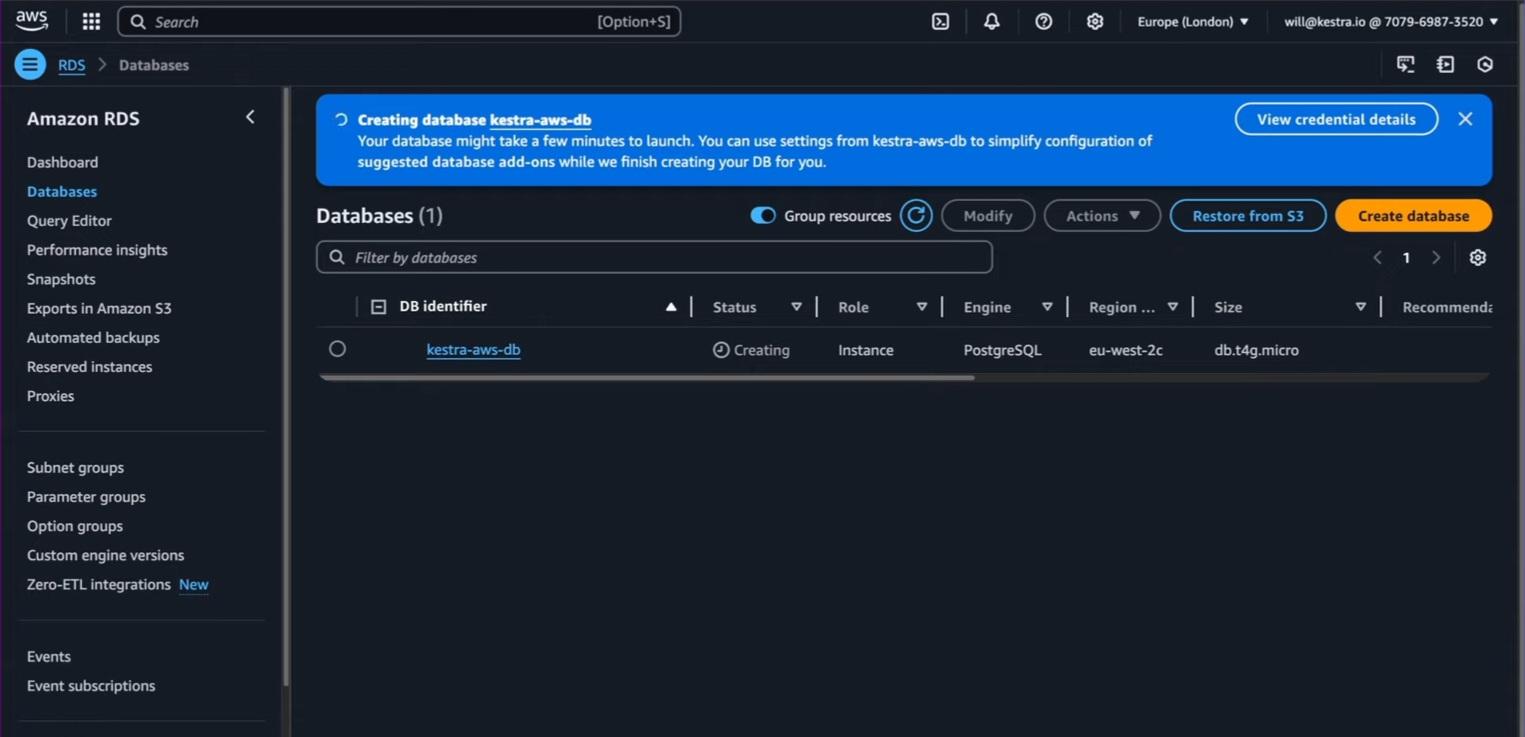Click the Create database button
This screenshot has height=737, width=1525.
(x=1413, y=216)
